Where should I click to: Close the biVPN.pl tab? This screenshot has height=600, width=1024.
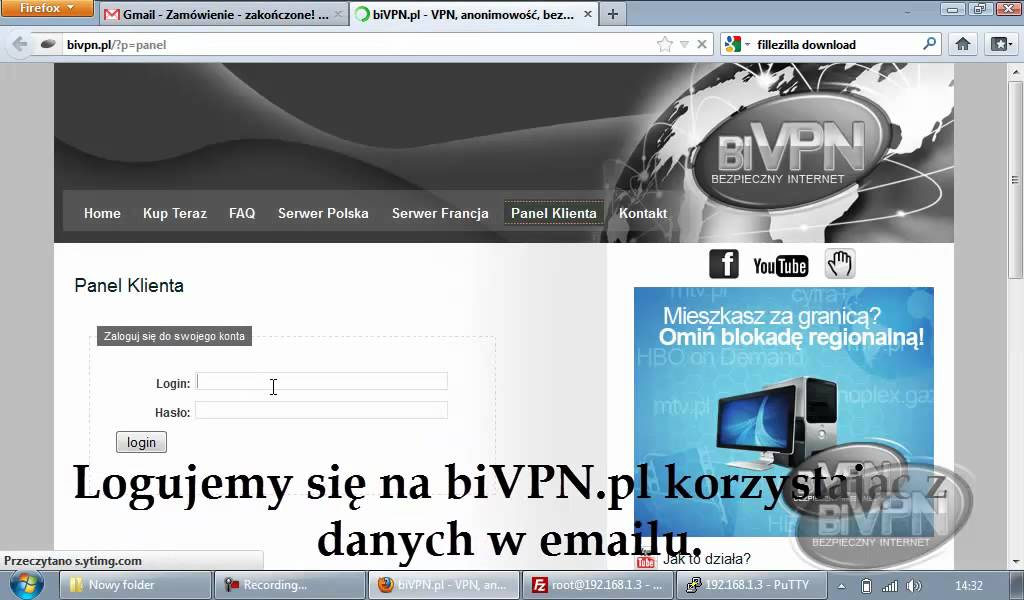click(587, 14)
